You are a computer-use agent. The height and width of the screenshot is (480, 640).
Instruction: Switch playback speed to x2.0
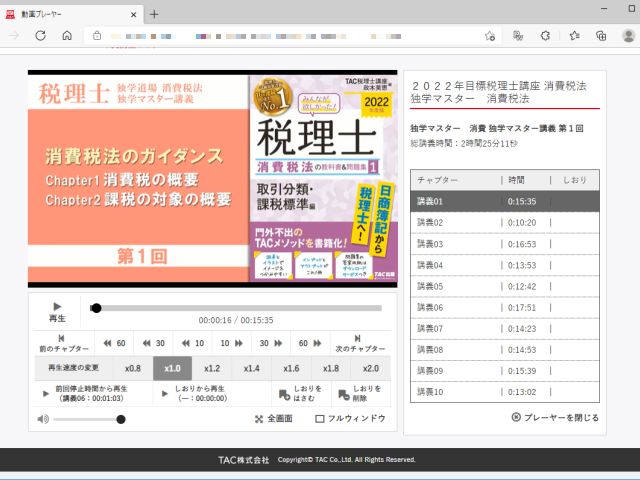tap(370, 368)
